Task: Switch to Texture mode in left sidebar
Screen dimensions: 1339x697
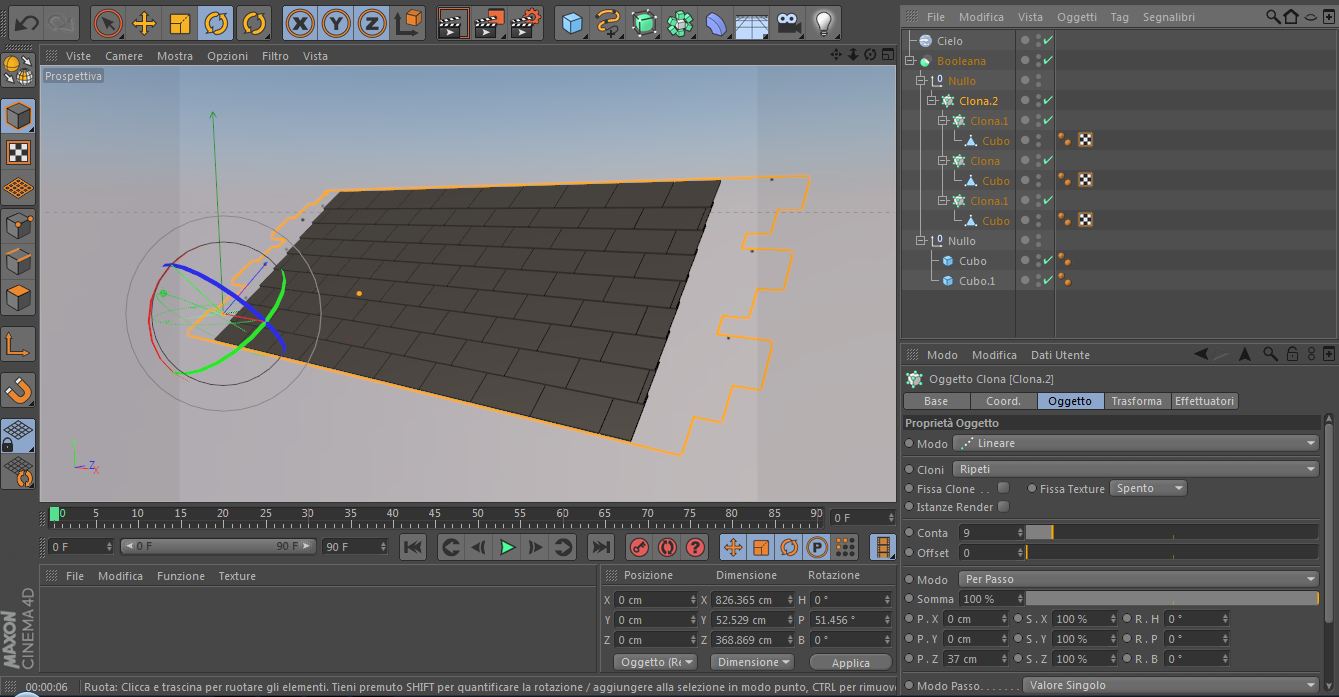Action: pos(18,152)
